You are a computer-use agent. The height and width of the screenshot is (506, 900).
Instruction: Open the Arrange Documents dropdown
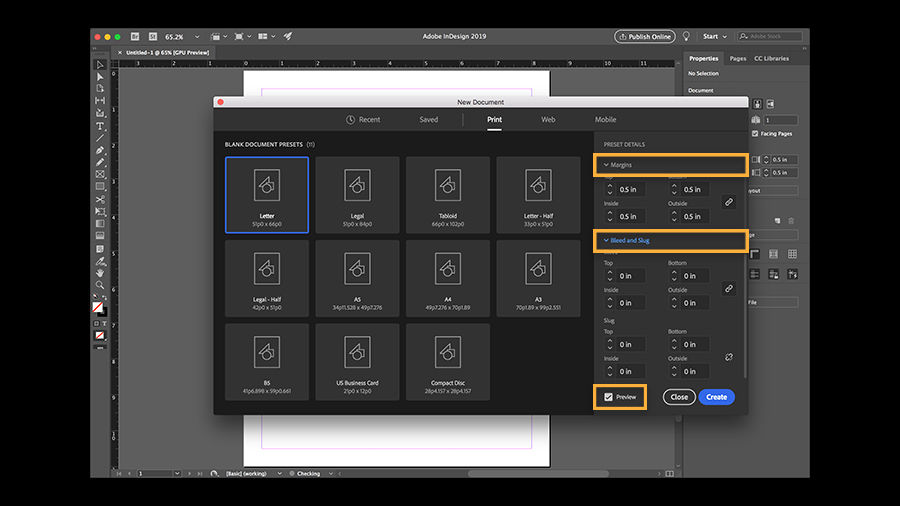(x=267, y=36)
